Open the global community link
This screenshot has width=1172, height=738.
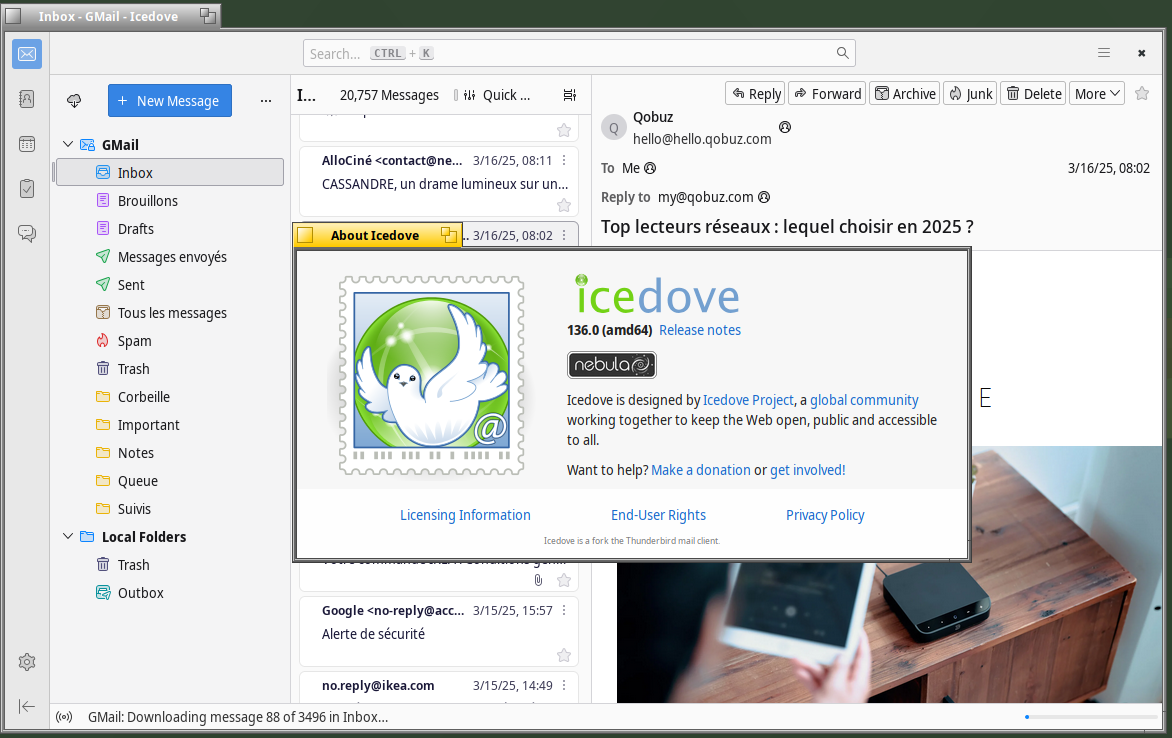(x=864, y=400)
